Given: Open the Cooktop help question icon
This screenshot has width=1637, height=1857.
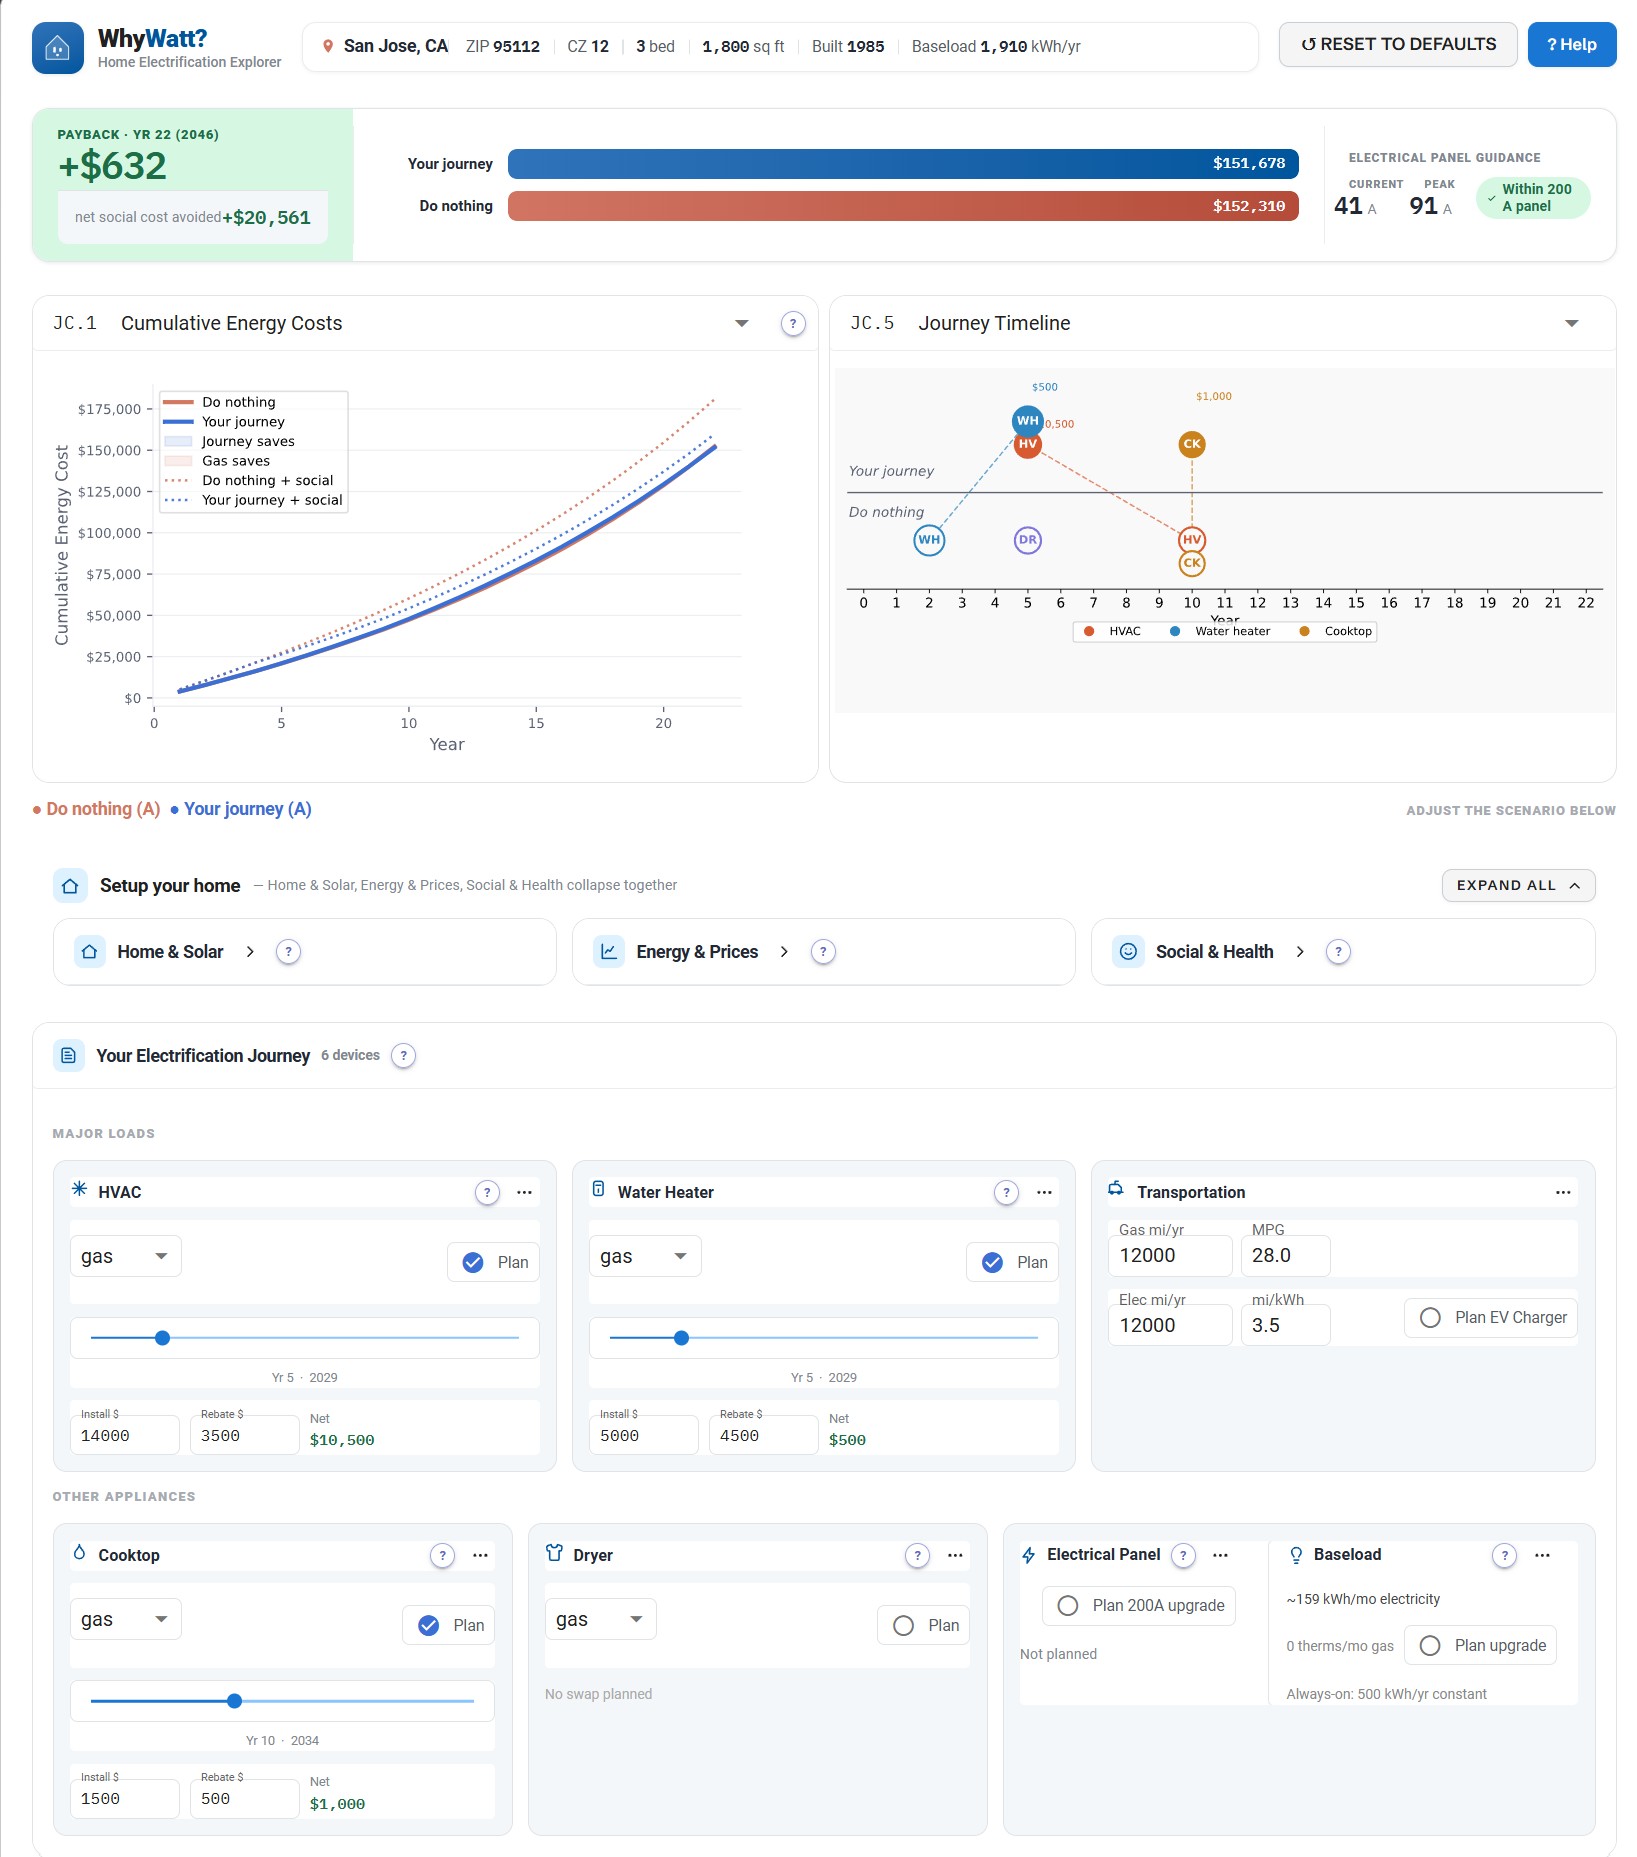Looking at the screenshot, I should [442, 1555].
